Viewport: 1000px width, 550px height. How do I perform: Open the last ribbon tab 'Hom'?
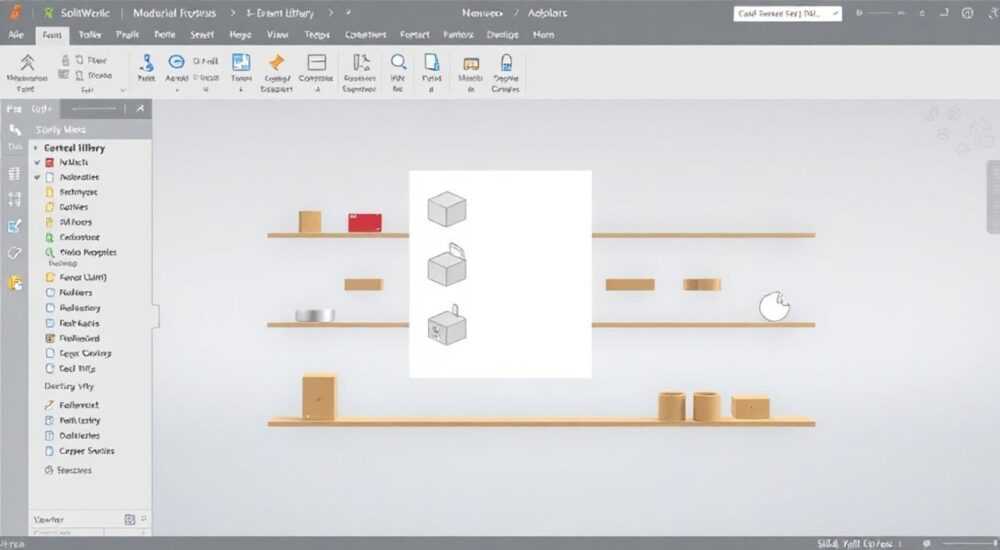[543, 34]
